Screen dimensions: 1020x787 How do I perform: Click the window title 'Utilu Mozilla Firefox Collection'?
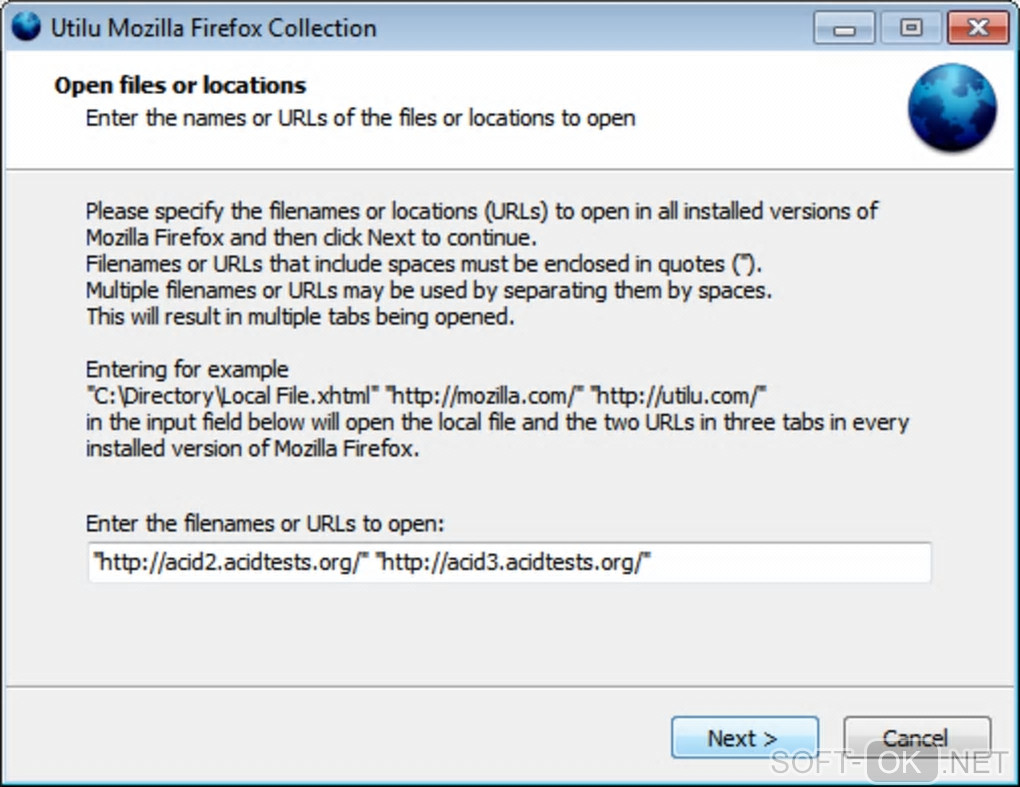click(213, 28)
